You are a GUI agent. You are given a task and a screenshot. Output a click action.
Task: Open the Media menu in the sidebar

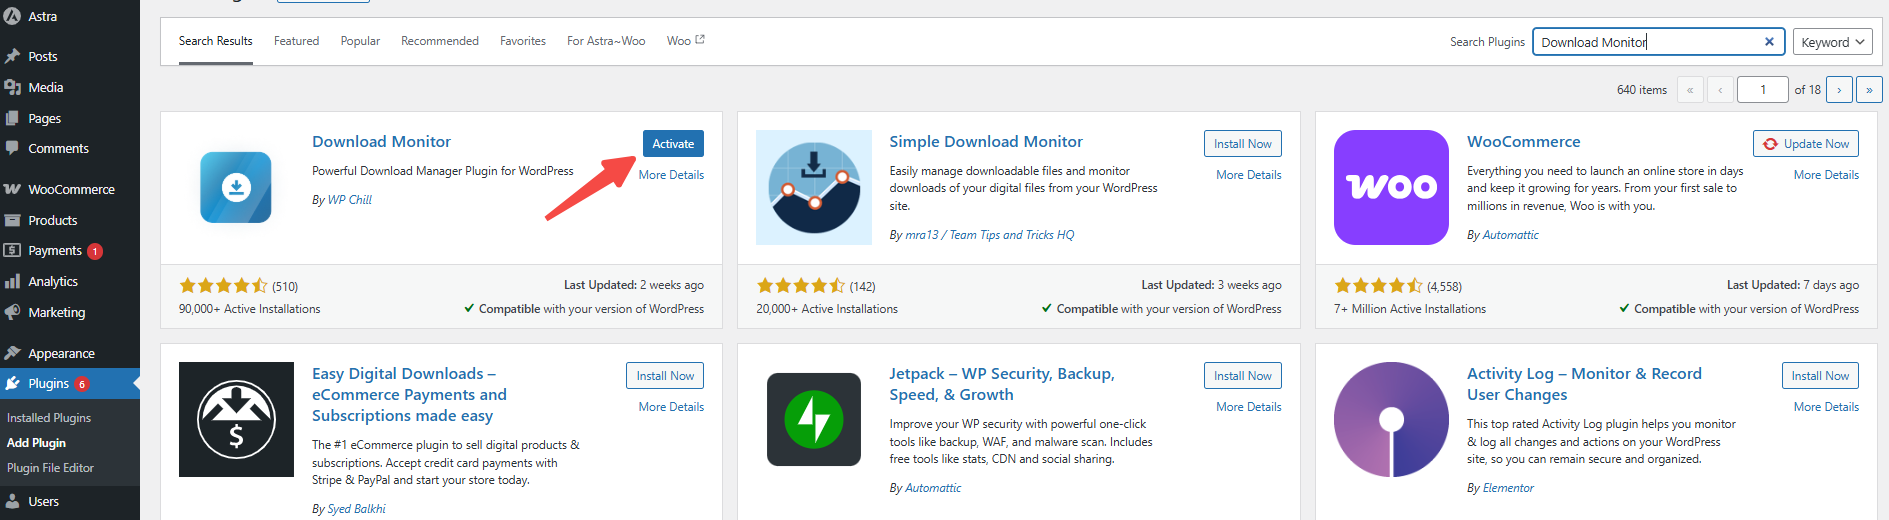point(46,88)
